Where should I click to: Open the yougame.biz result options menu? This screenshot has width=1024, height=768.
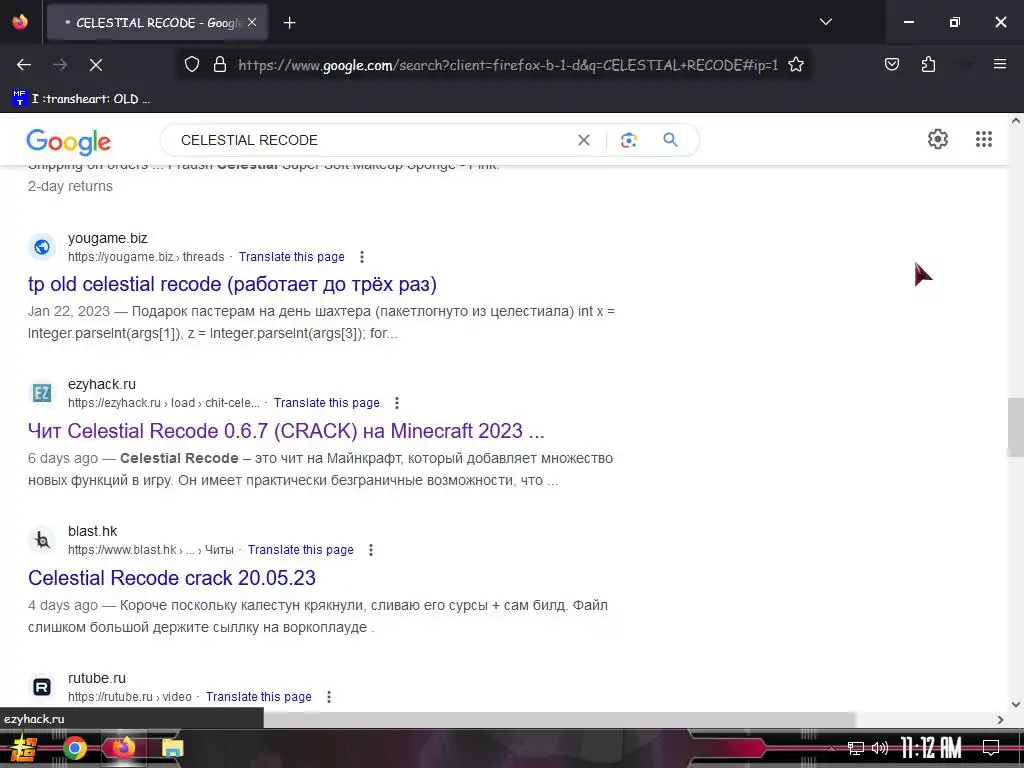pos(362,257)
